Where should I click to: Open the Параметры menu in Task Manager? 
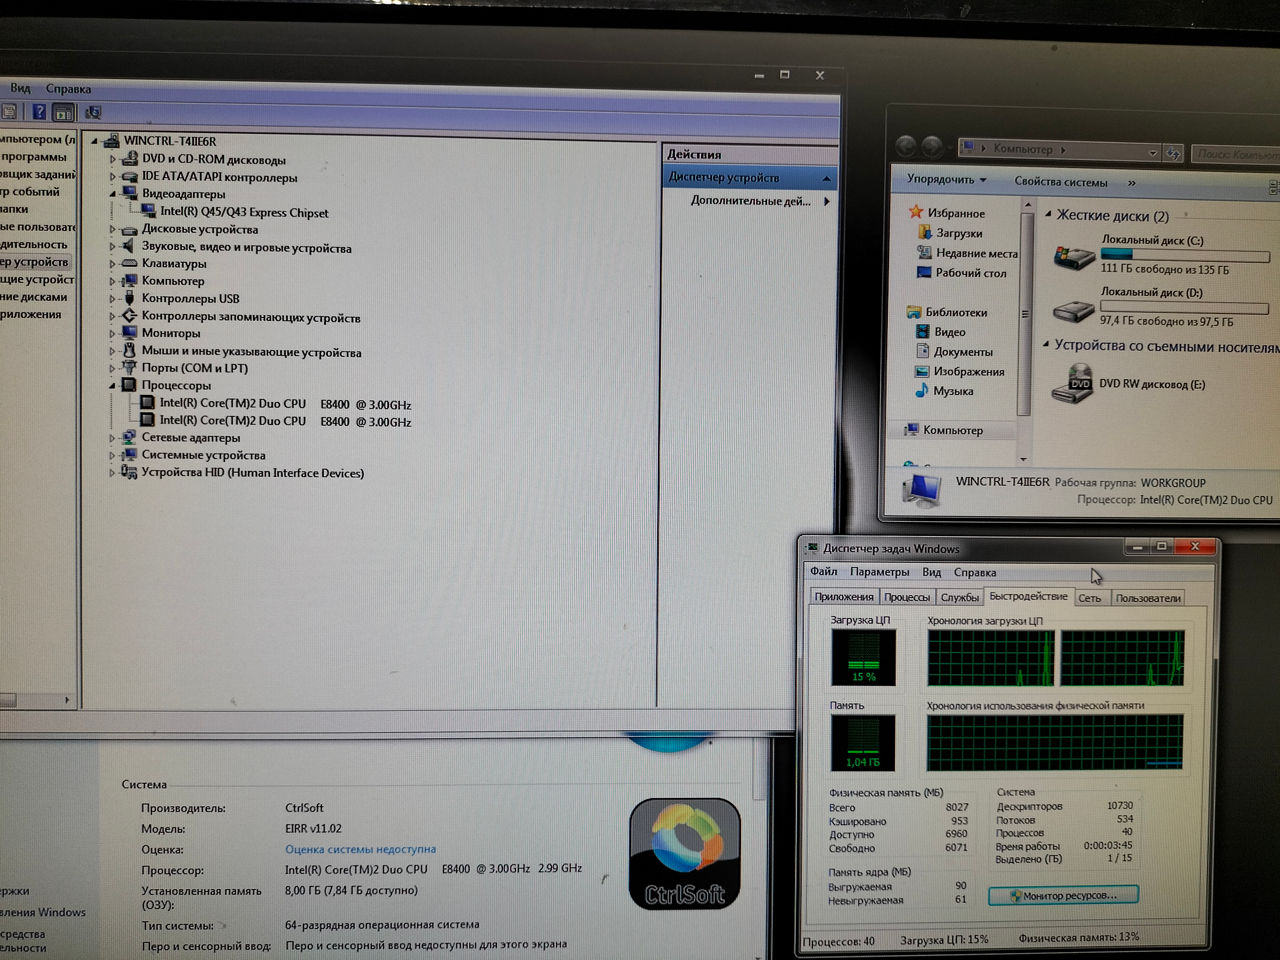879,571
